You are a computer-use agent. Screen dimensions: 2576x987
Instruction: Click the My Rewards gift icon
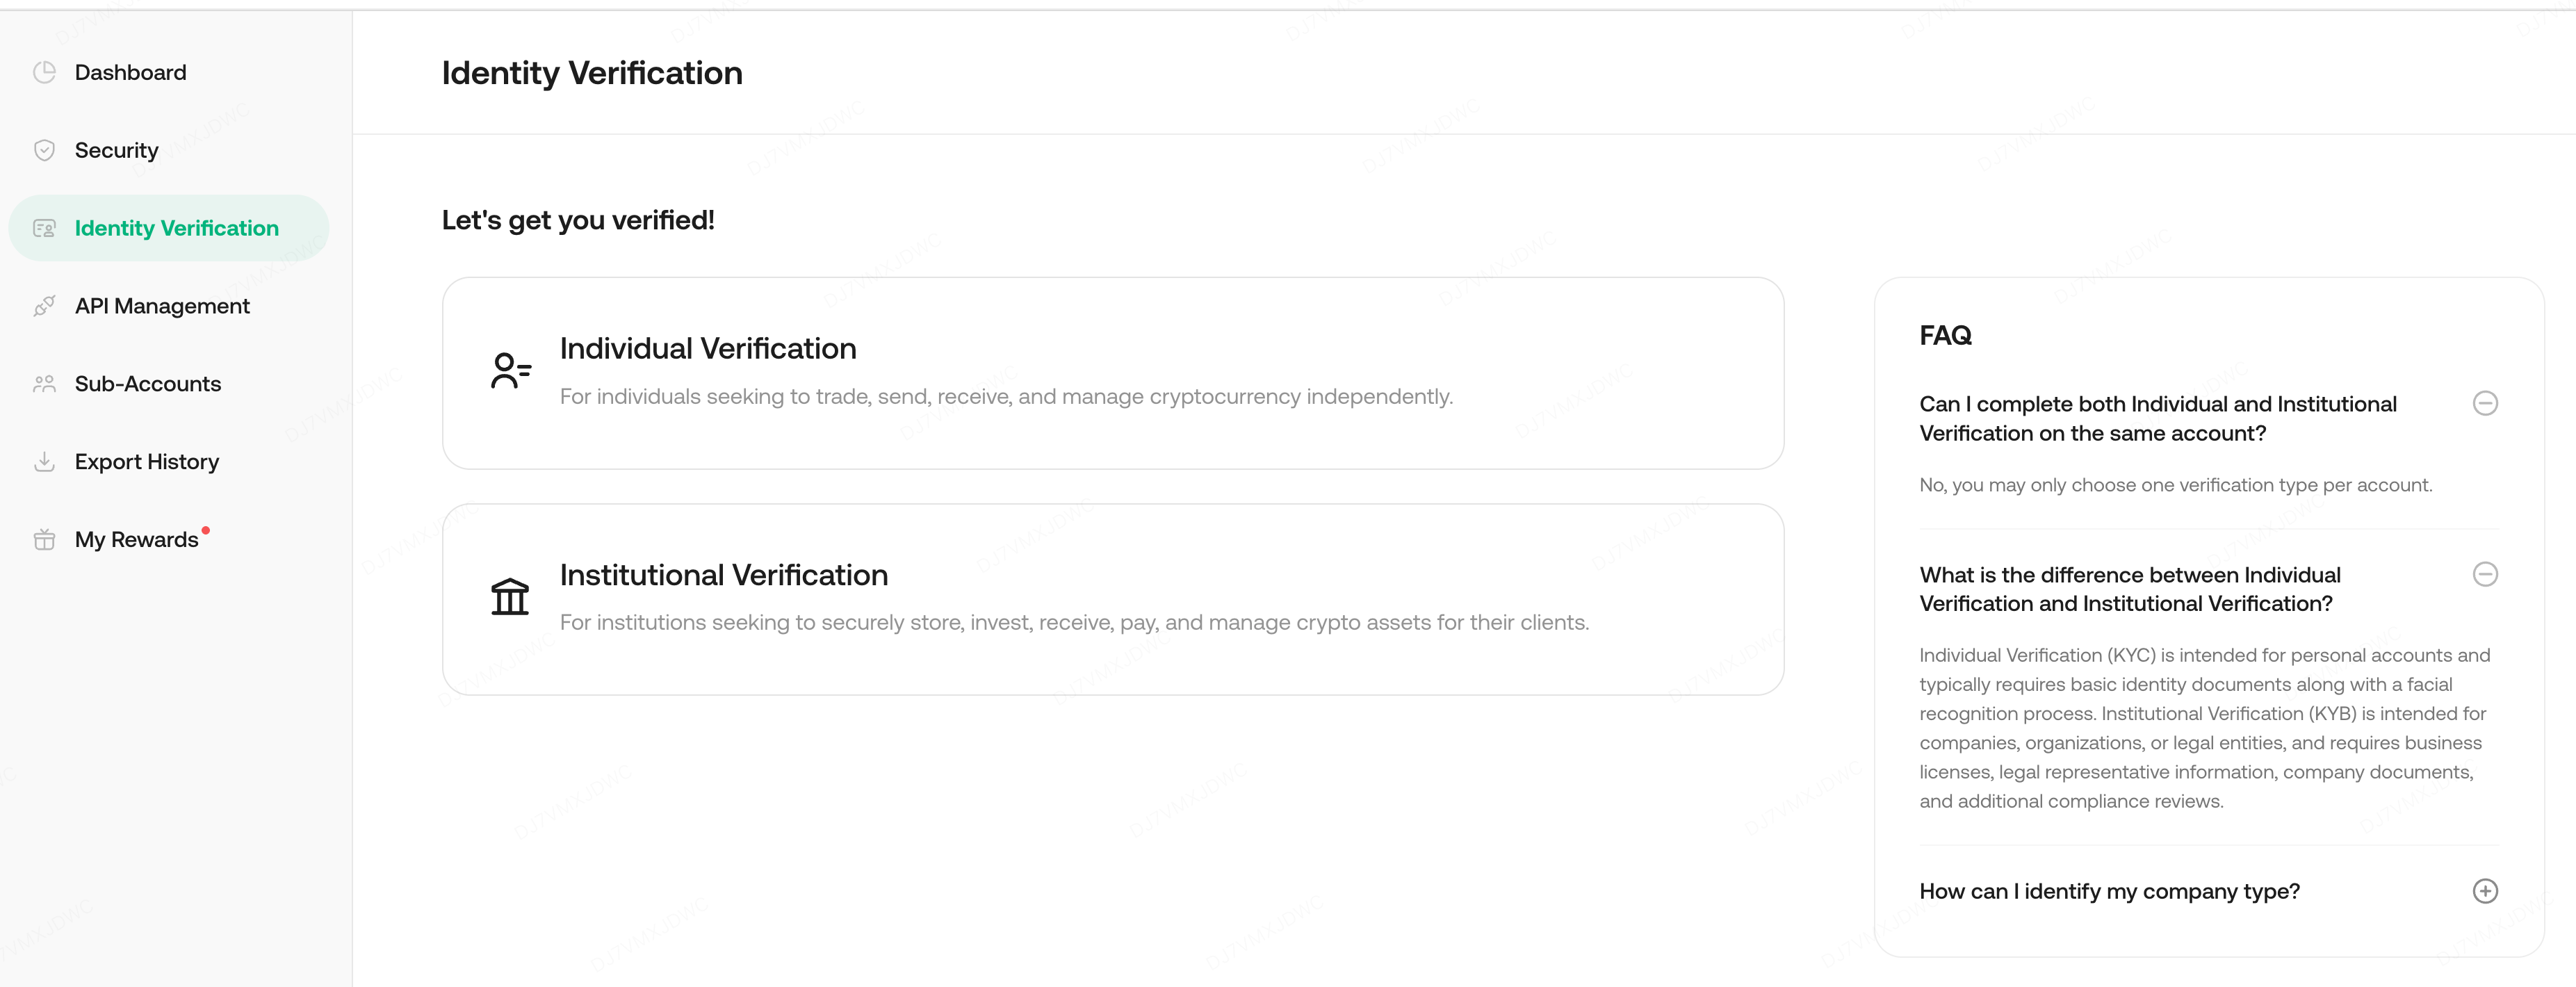pos(44,540)
